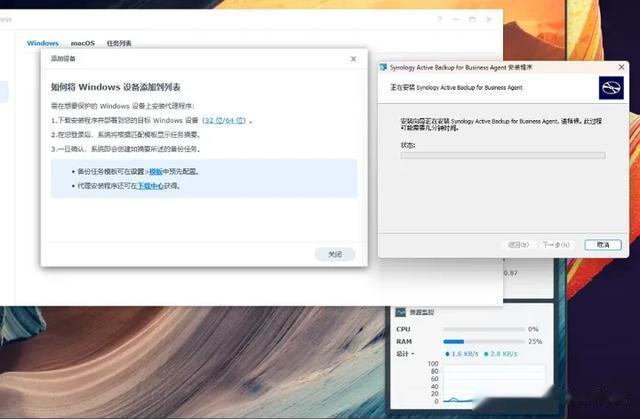640x419 pixels.
Task: Click the installer progress bar under 状态
Action: coord(503,155)
